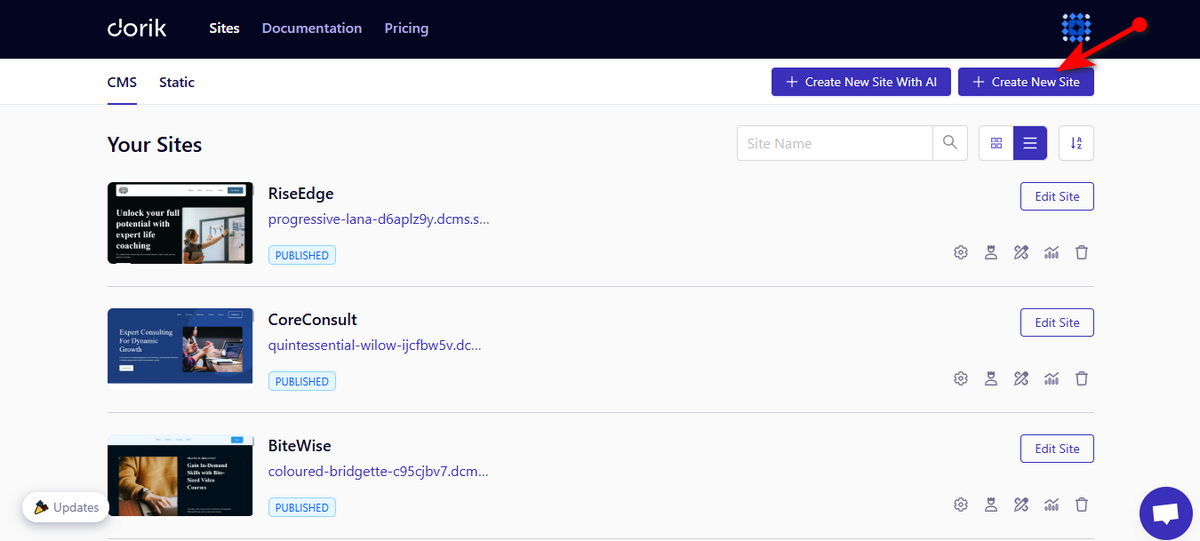Select the CMS tab

pos(122,82)
